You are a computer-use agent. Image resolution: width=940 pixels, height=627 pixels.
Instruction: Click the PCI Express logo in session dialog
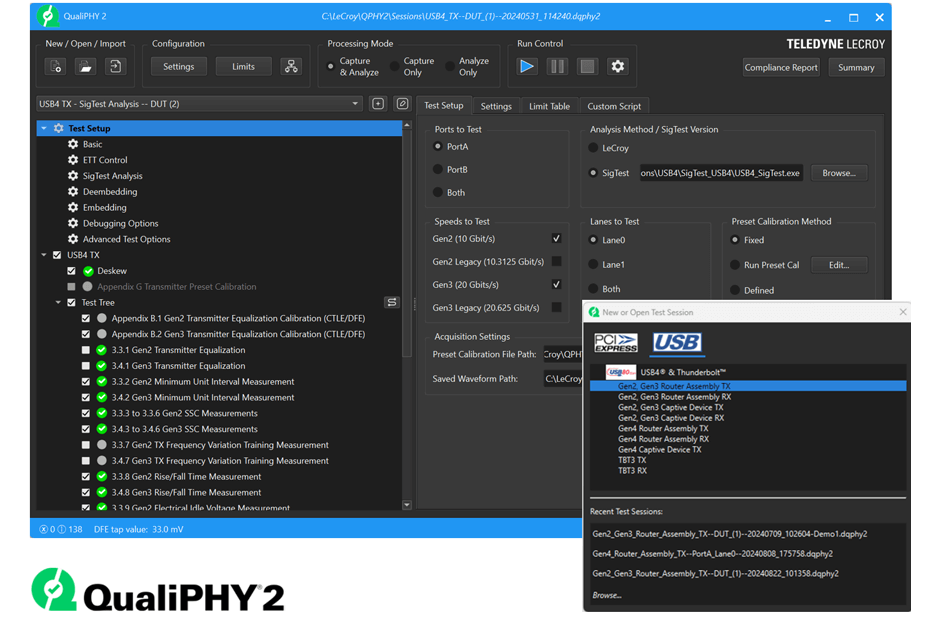click(616, 343)
